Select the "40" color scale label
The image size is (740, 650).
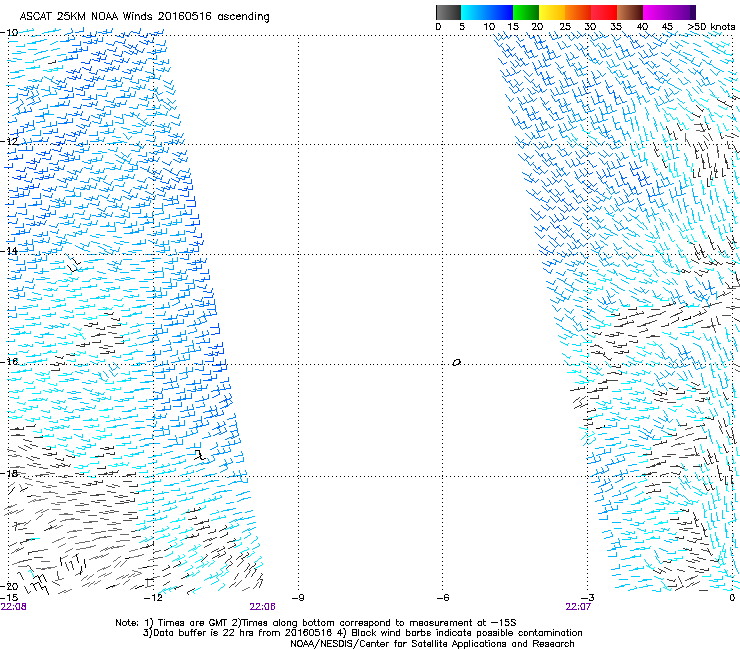click(x=642, y=26)
